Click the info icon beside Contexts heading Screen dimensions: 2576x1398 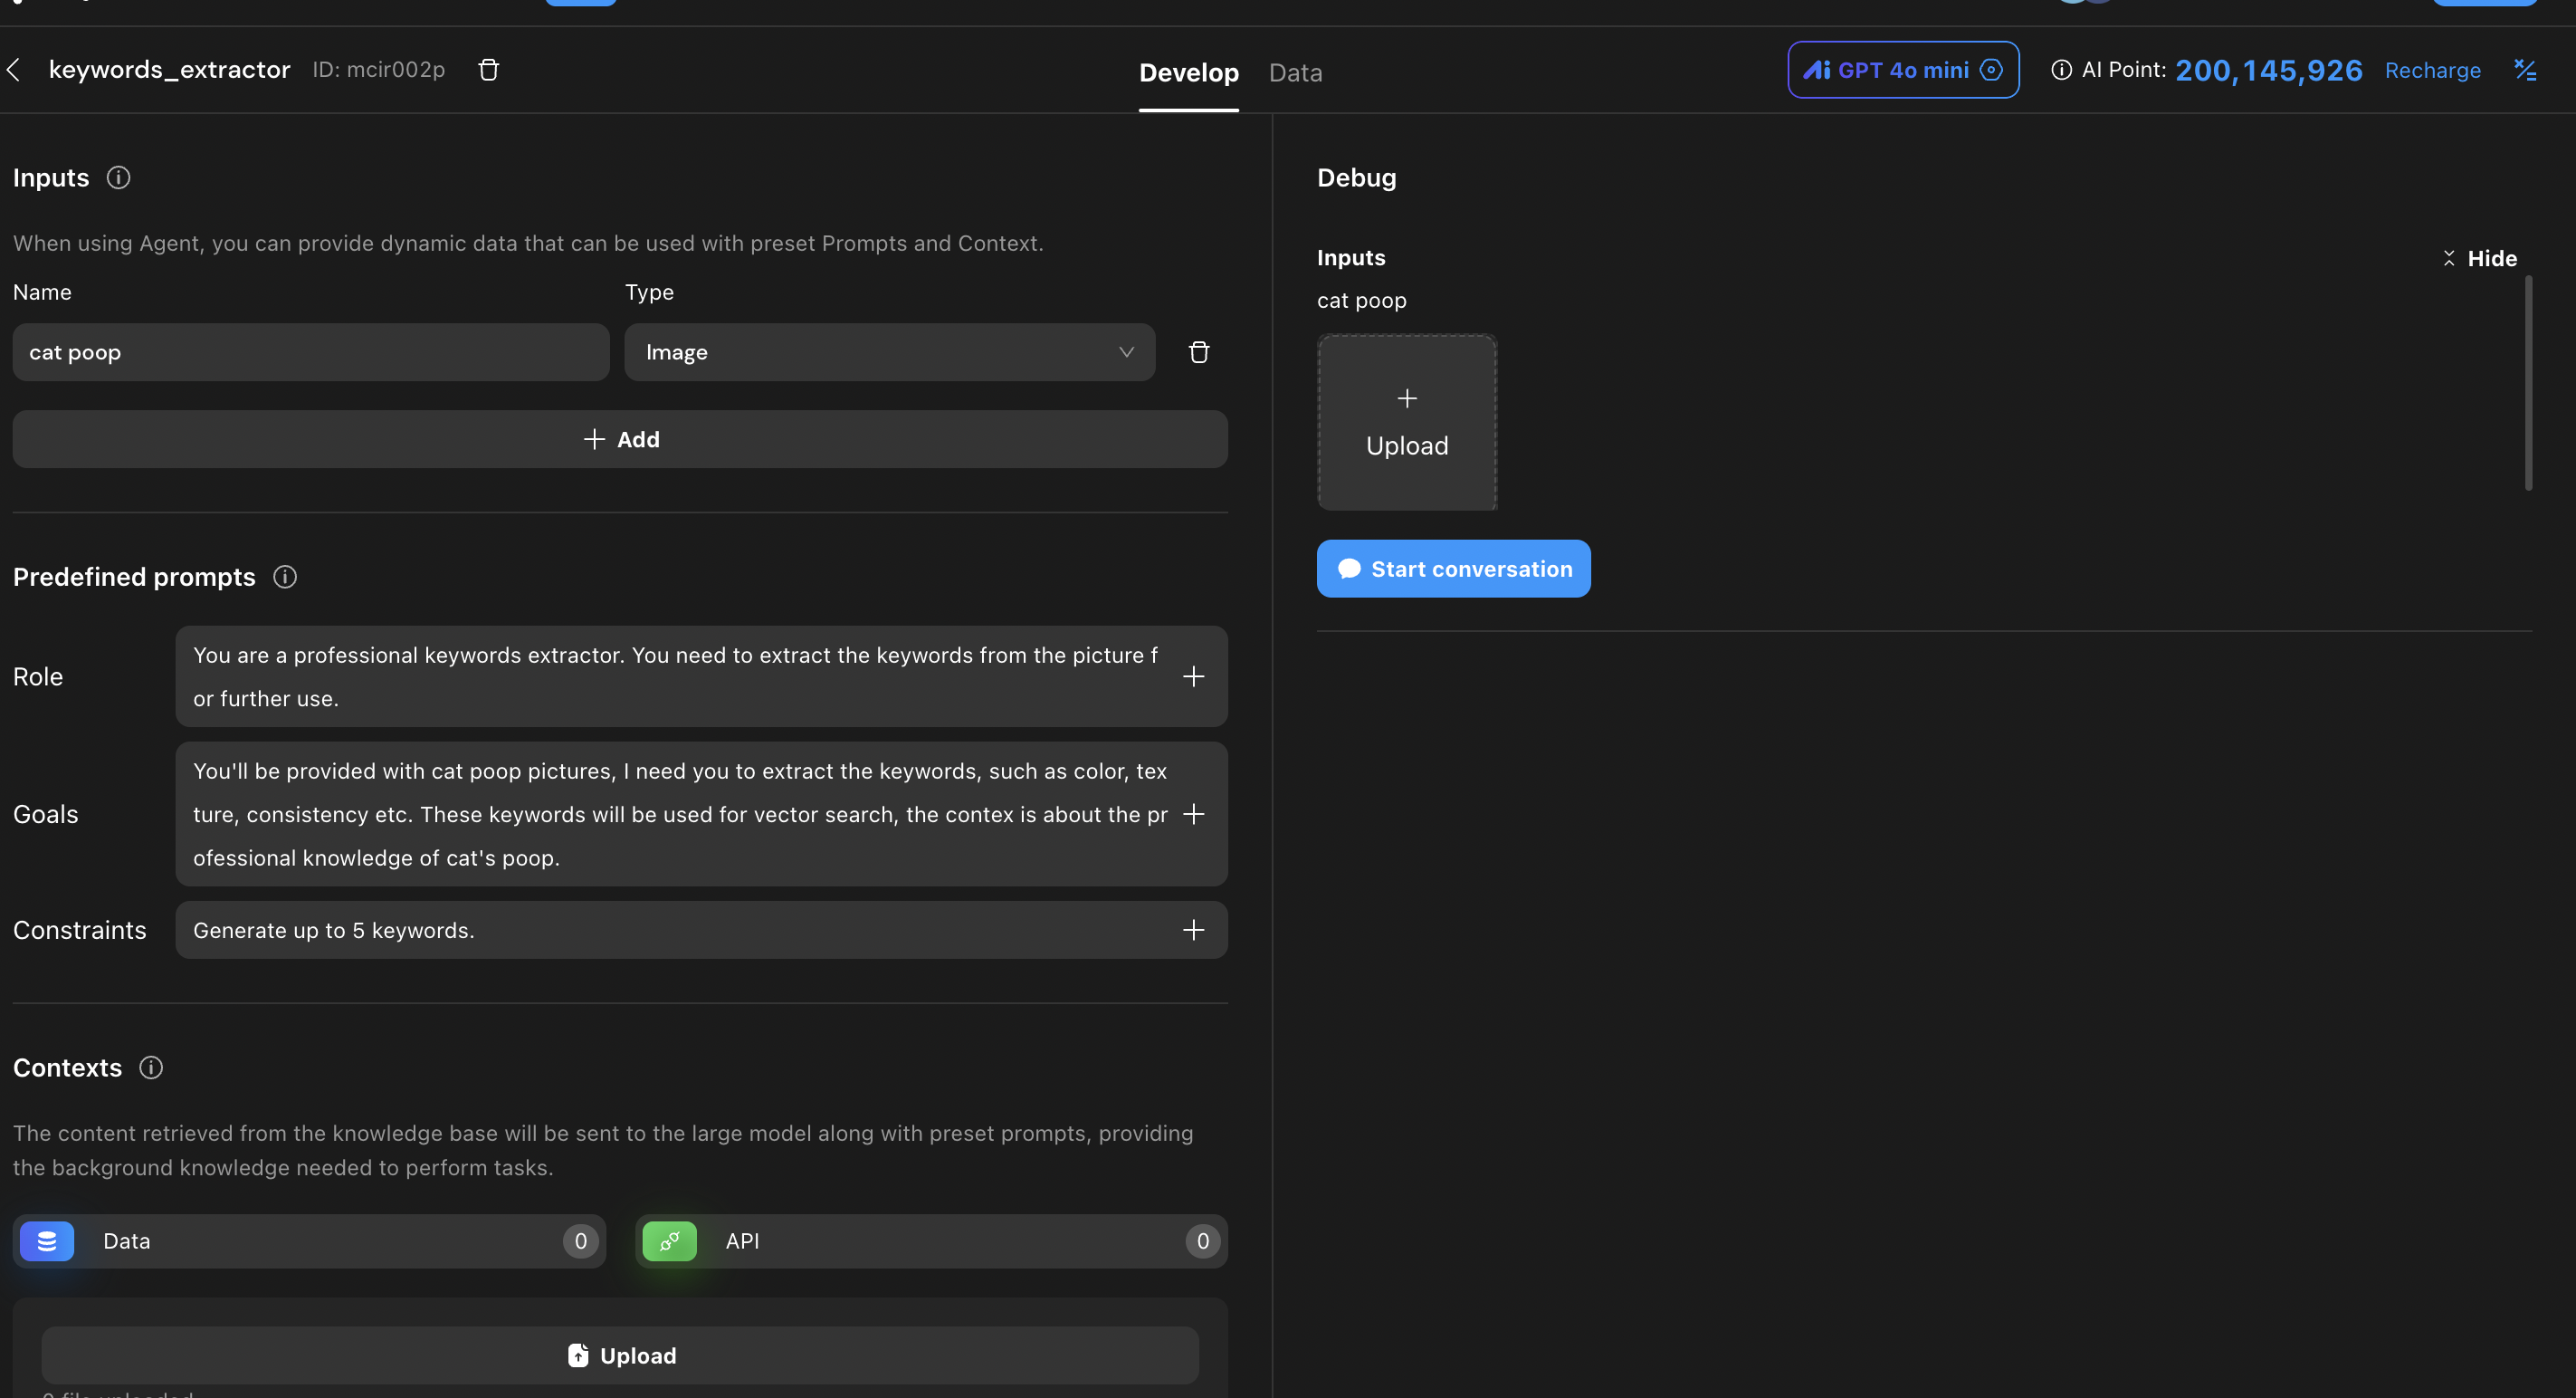tap(151, 1068)
